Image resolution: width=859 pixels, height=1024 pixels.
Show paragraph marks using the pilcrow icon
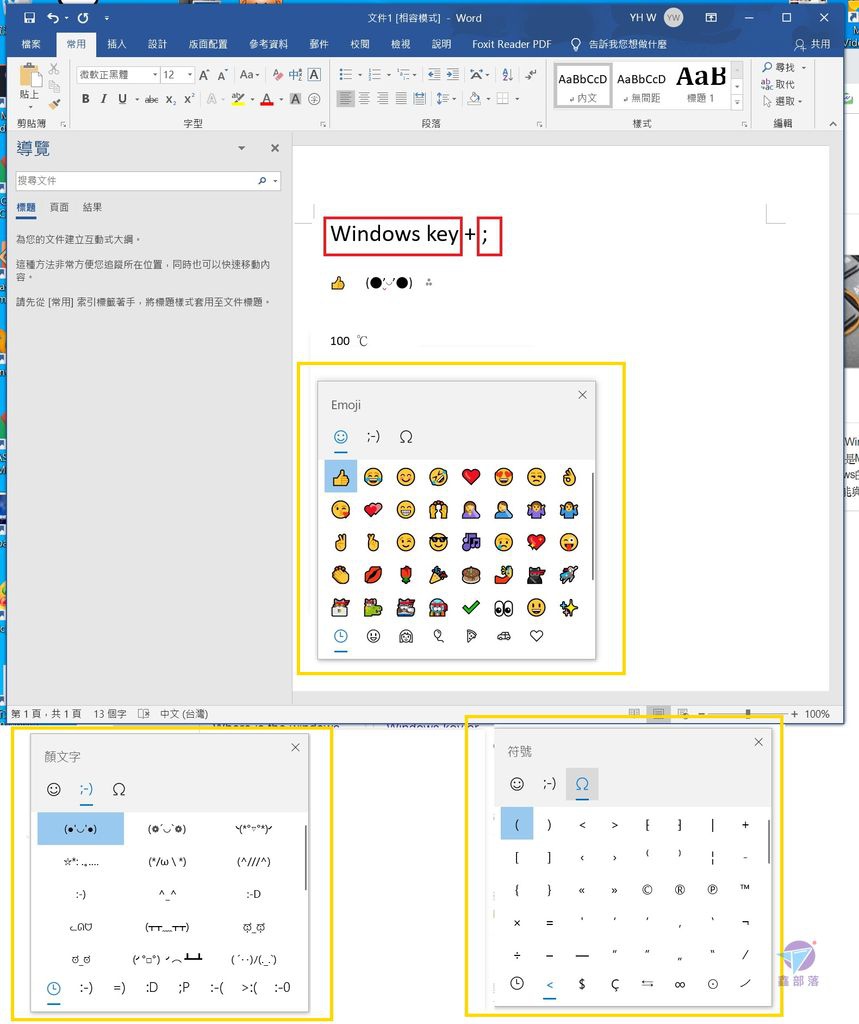tap(530, 75)
